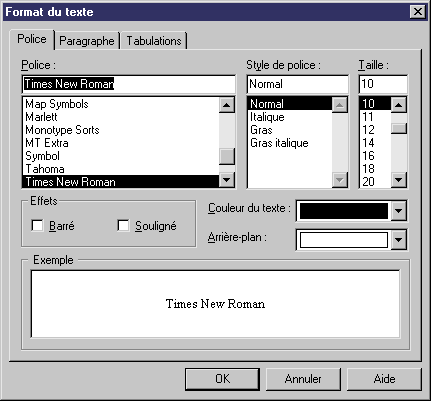Click font list scroll up arrow
This screenshot has width=431, height=401.
point(227,105)
